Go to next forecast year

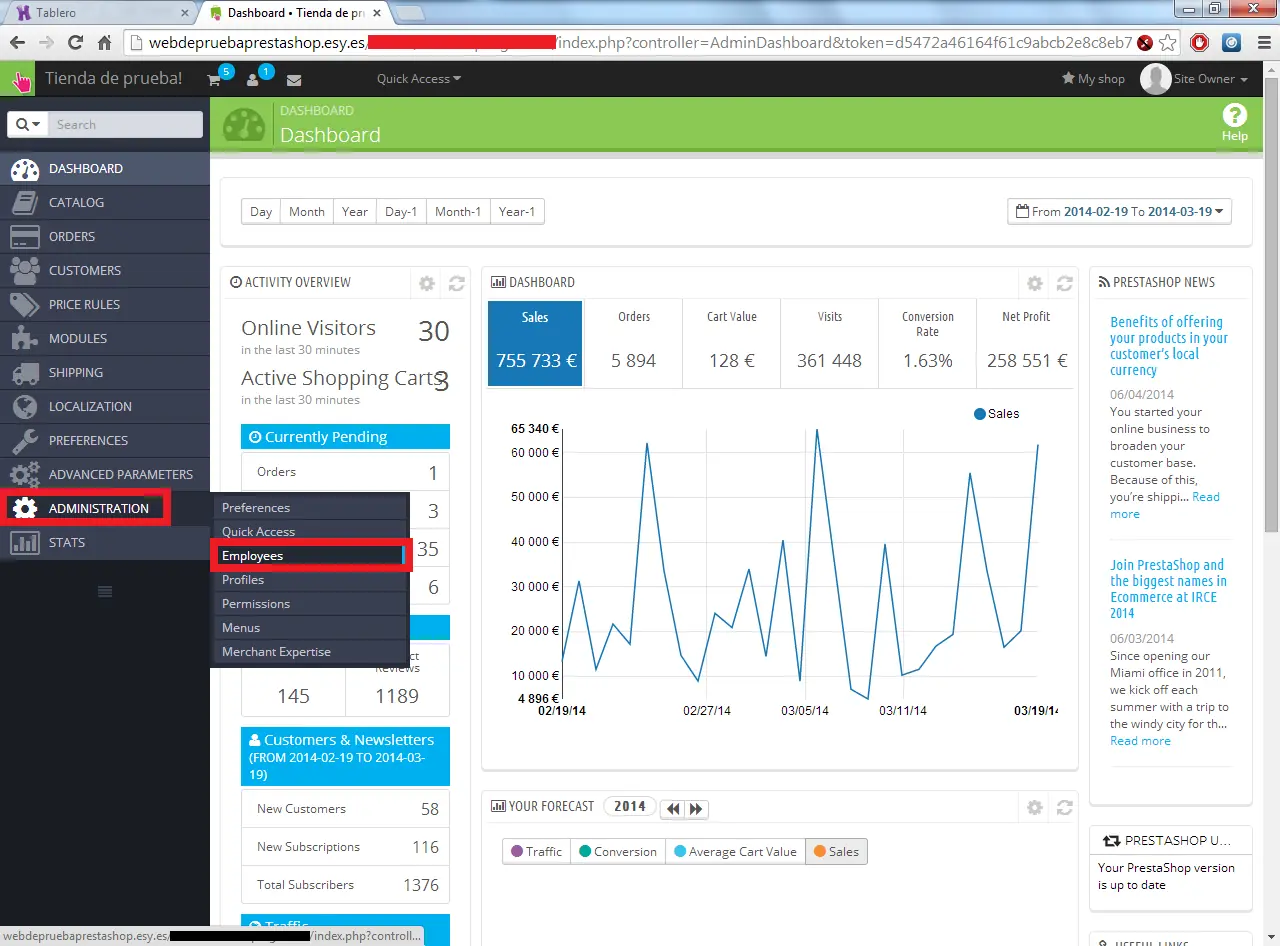[696, 808]
